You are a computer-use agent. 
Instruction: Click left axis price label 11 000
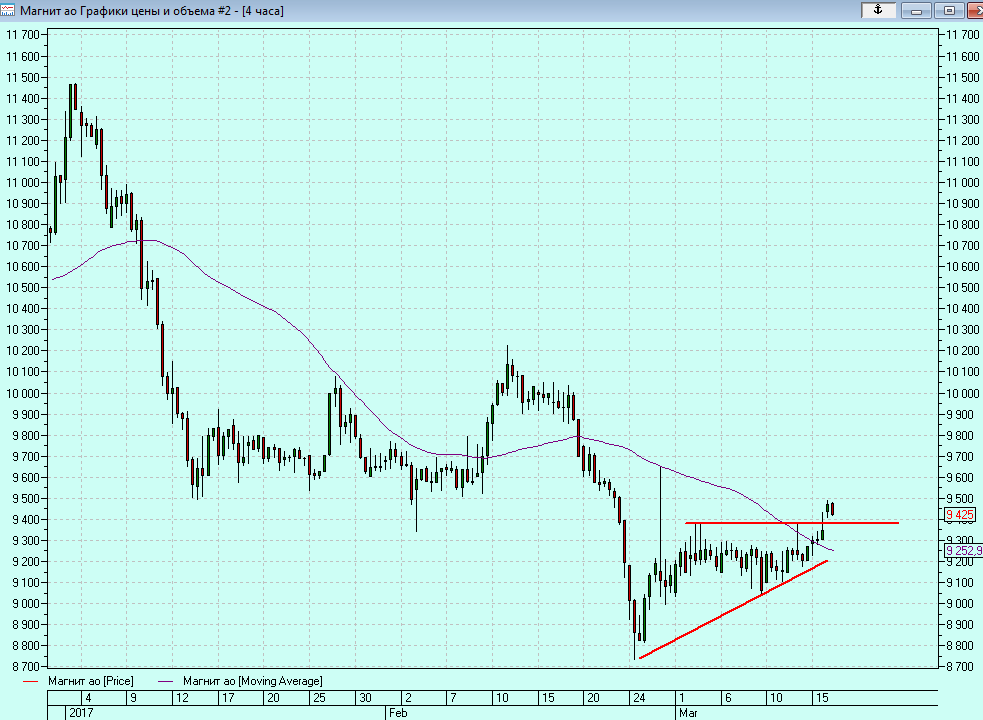(x=23, y=183)
